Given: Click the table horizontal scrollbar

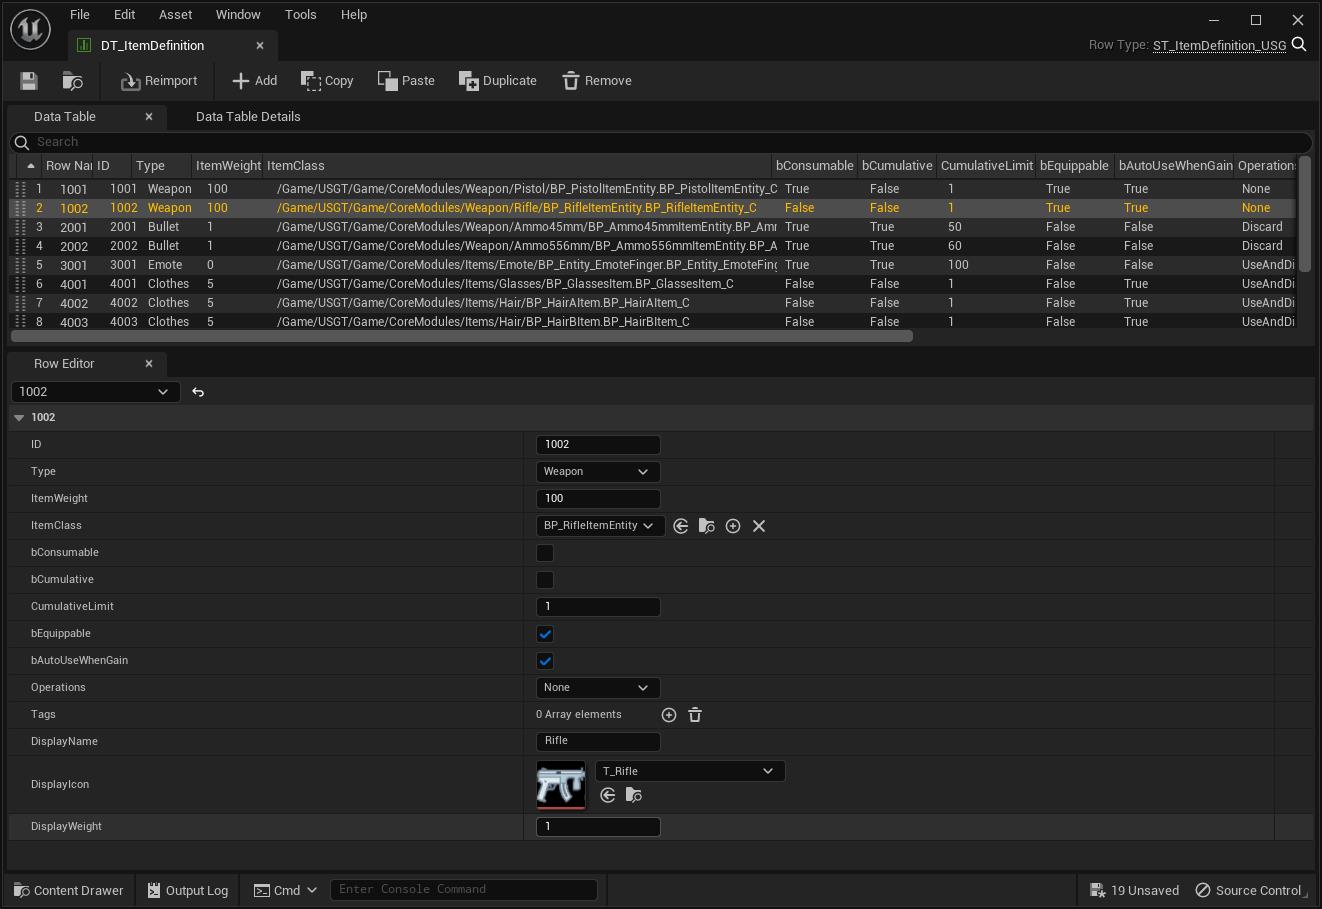Looking at the screenshot, I should click(x=462, y=336).
